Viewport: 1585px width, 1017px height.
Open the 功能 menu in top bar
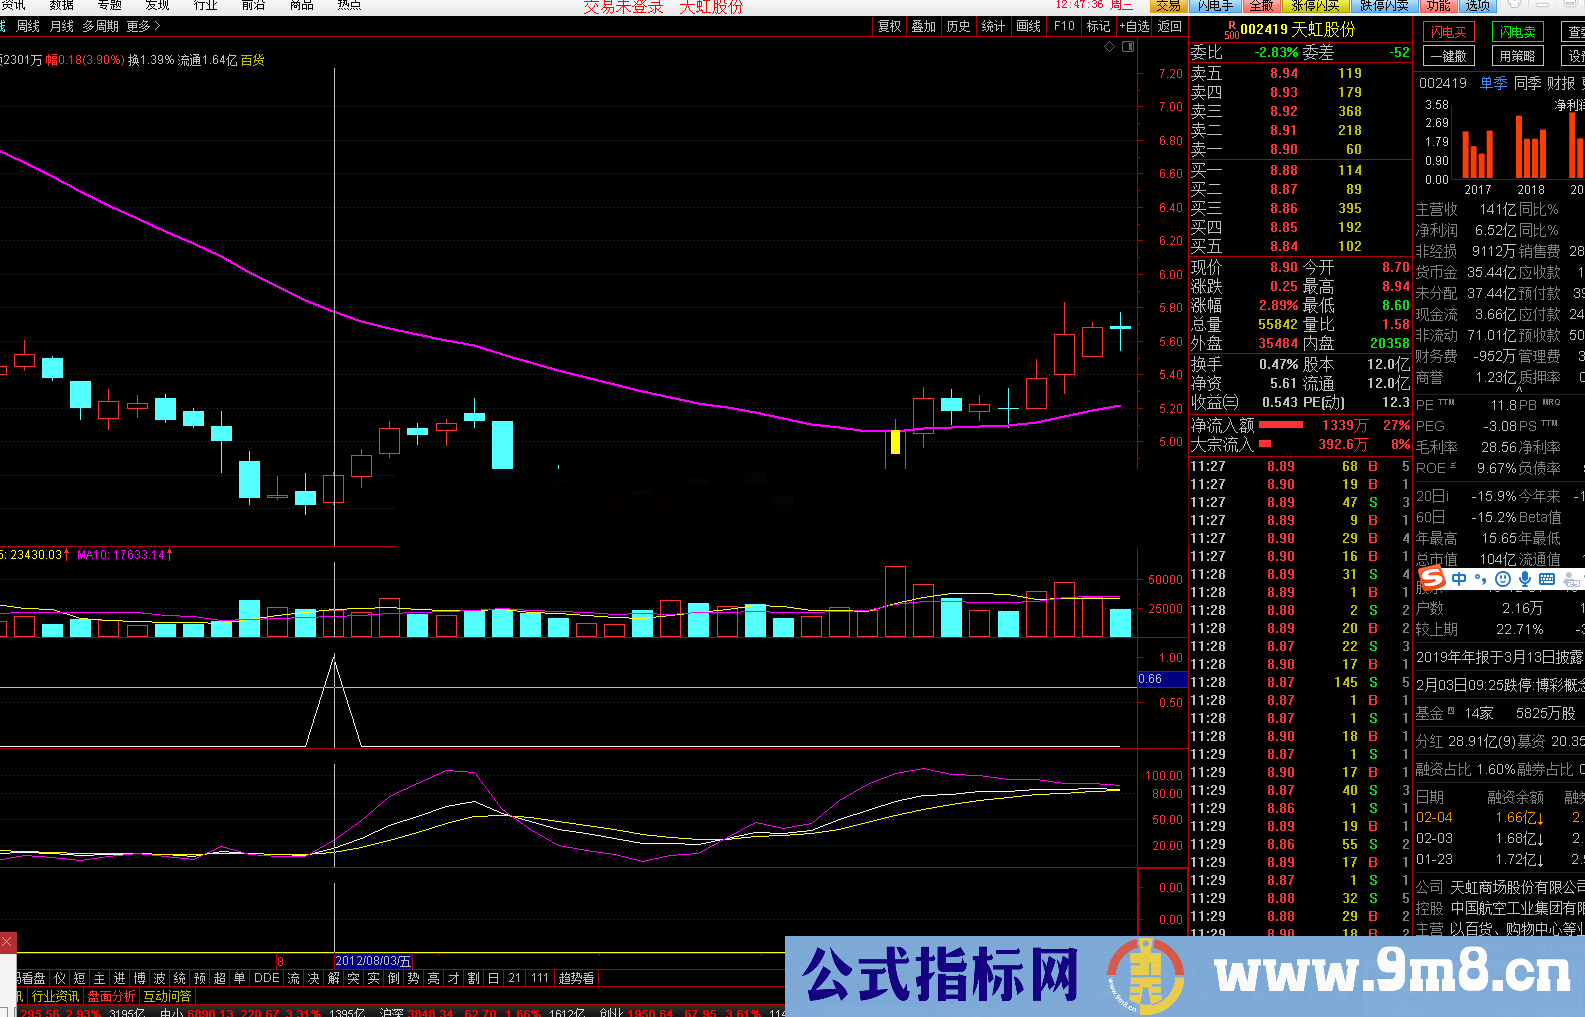coord(1438,6)
